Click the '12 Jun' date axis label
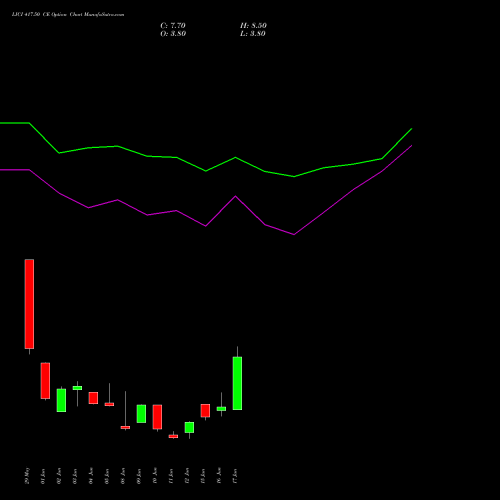Viewport: 500px width, 500px height. (x=187, y=476)
